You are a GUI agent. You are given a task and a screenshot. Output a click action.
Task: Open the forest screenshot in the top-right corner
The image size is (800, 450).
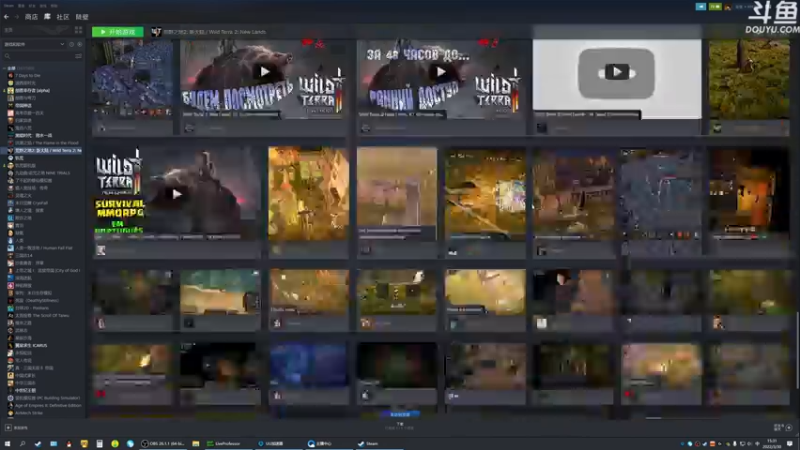tap(749, 79)
